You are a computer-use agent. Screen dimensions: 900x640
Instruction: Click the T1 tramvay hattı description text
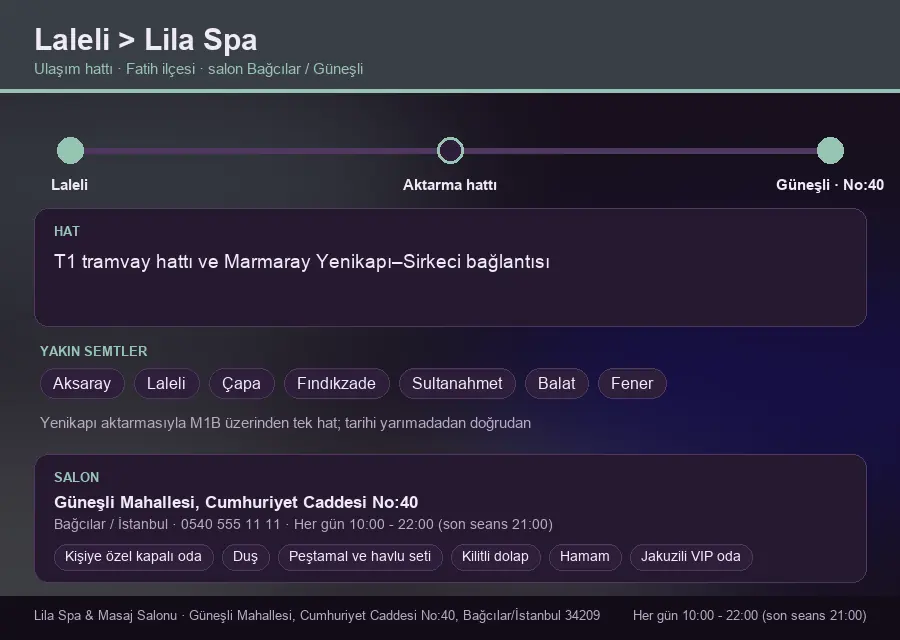pyautogui.click(x=302, y=262)
